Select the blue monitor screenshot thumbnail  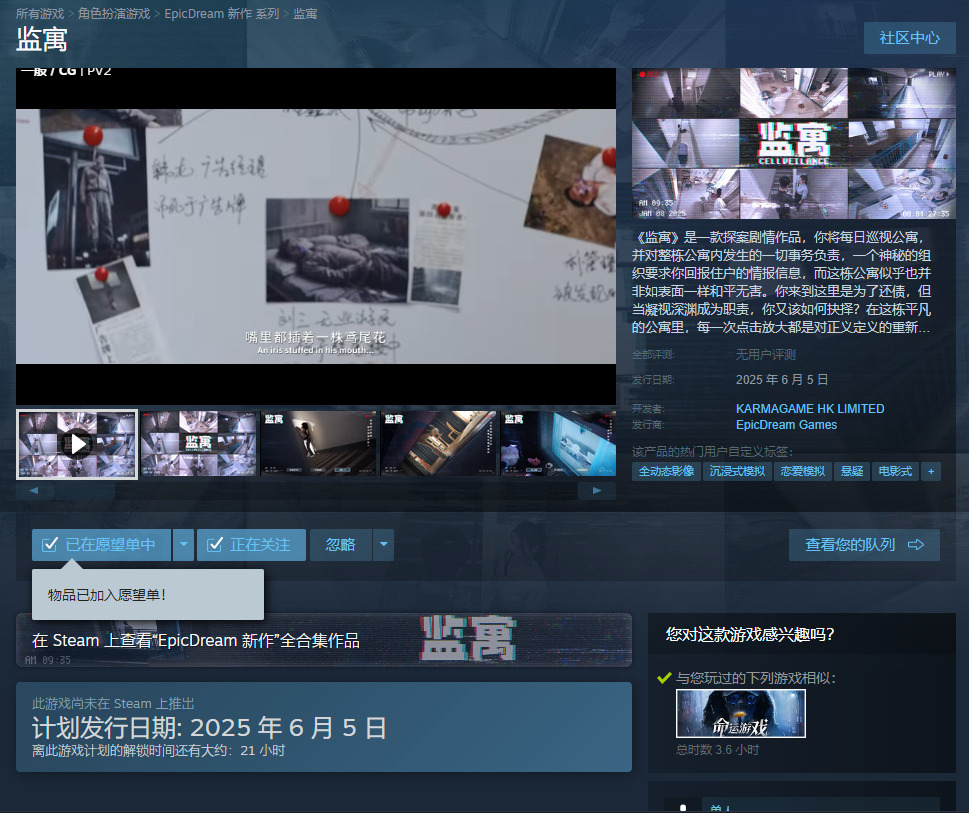tap(558, 444)
